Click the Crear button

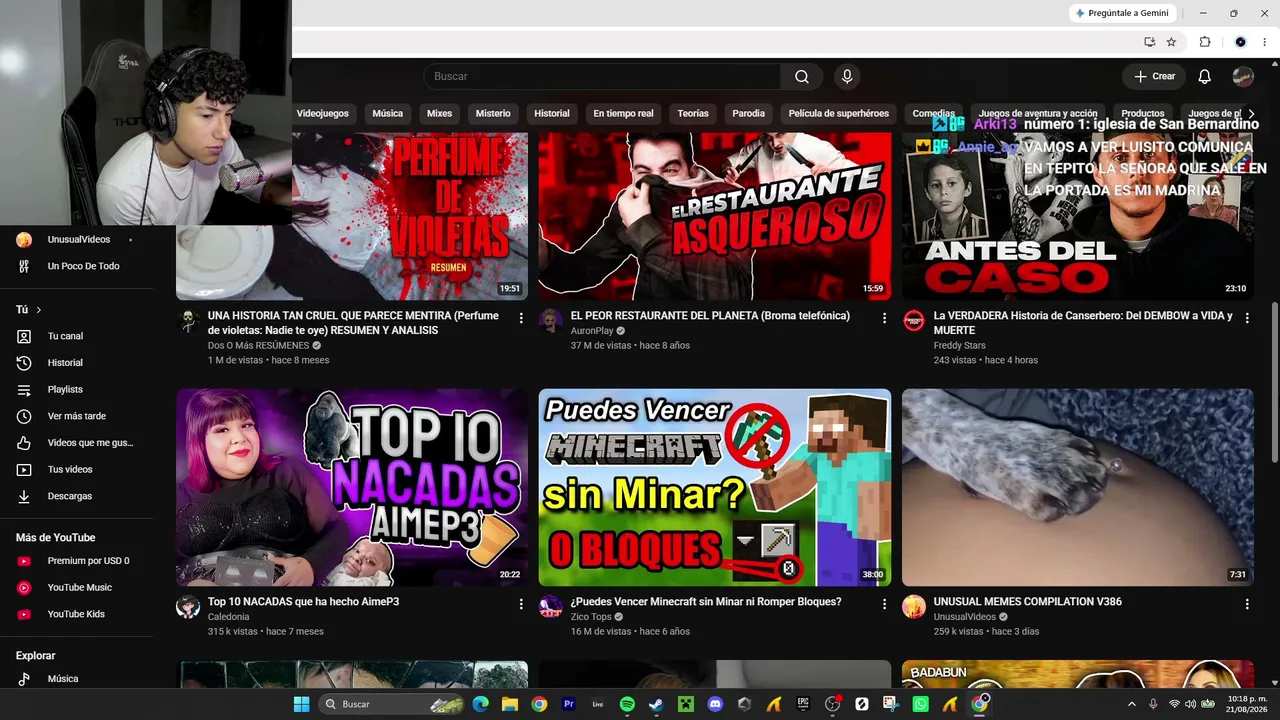click(1154, 77)
